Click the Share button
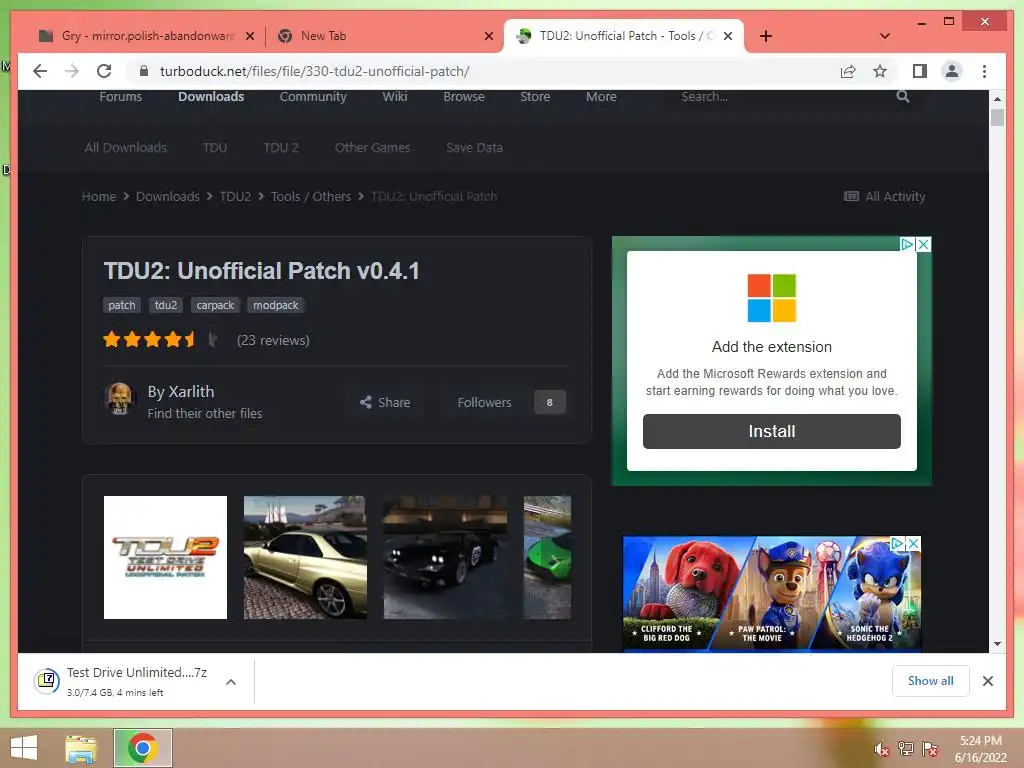Image resolution: width=1024 pixels, height=768 pixels. 385,402
